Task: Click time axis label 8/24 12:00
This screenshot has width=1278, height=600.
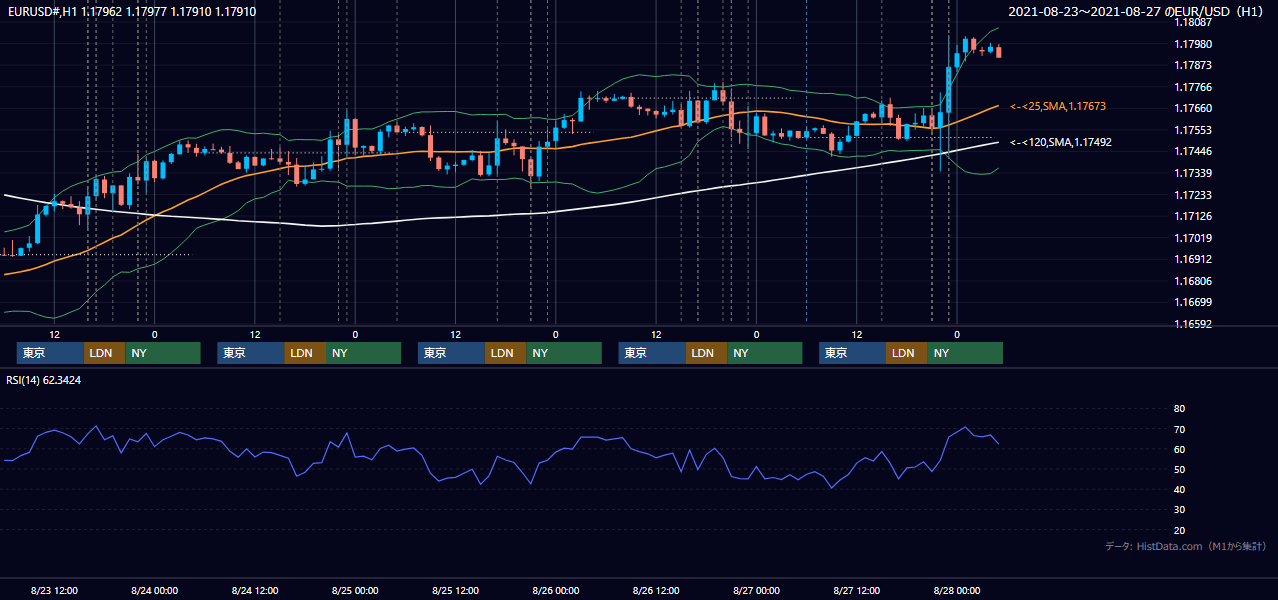Action: coord(255,590)
